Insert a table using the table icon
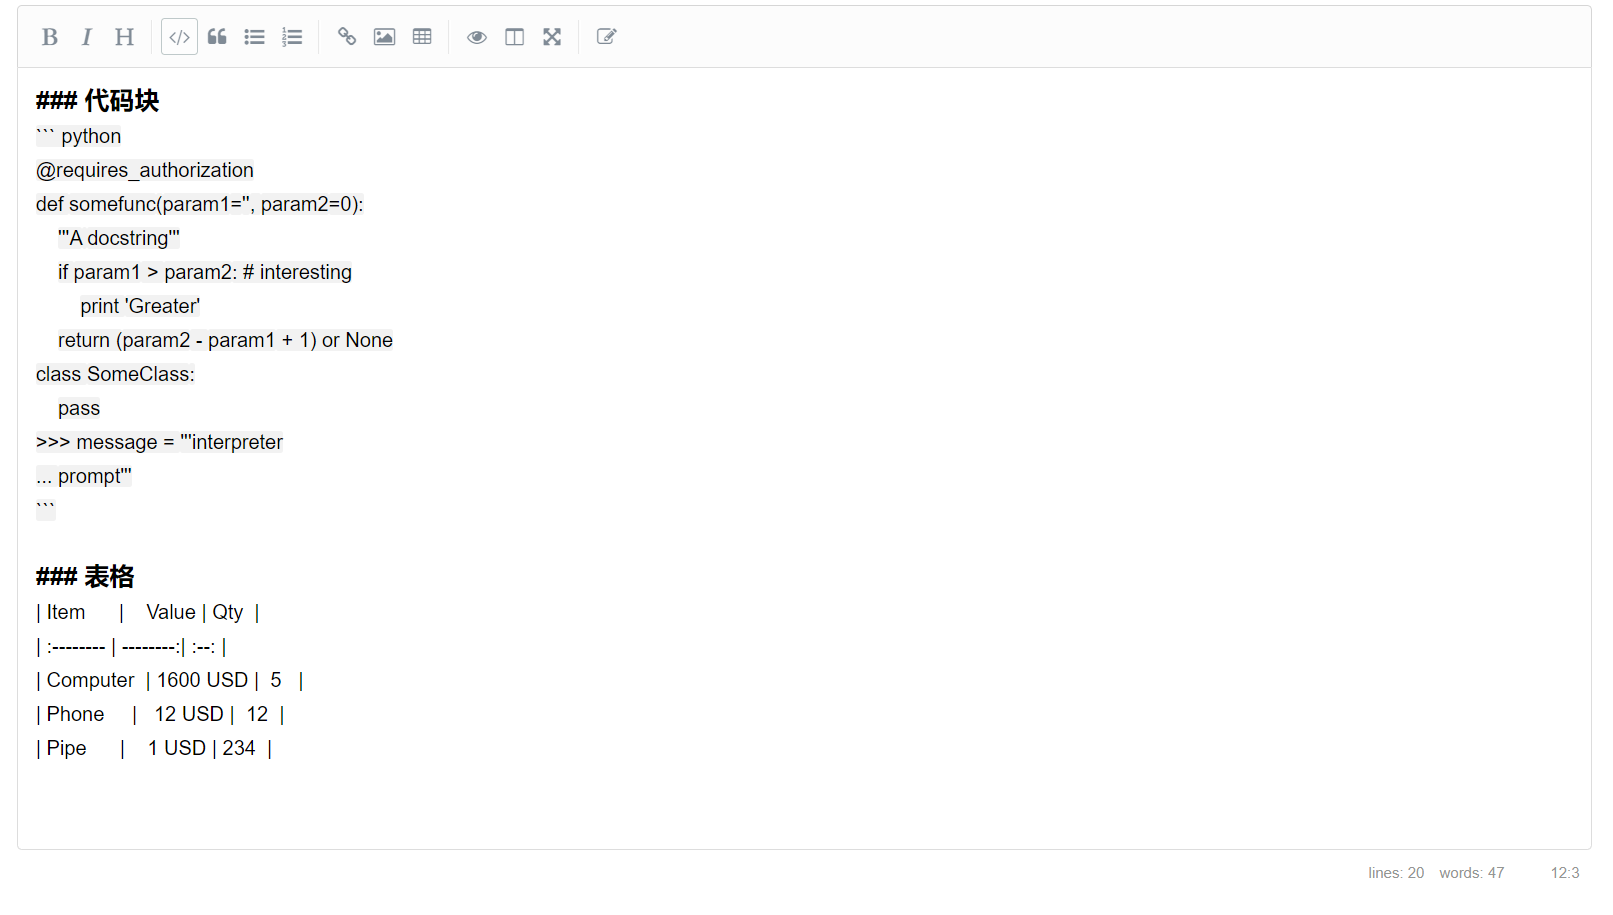 click(422, 37)
